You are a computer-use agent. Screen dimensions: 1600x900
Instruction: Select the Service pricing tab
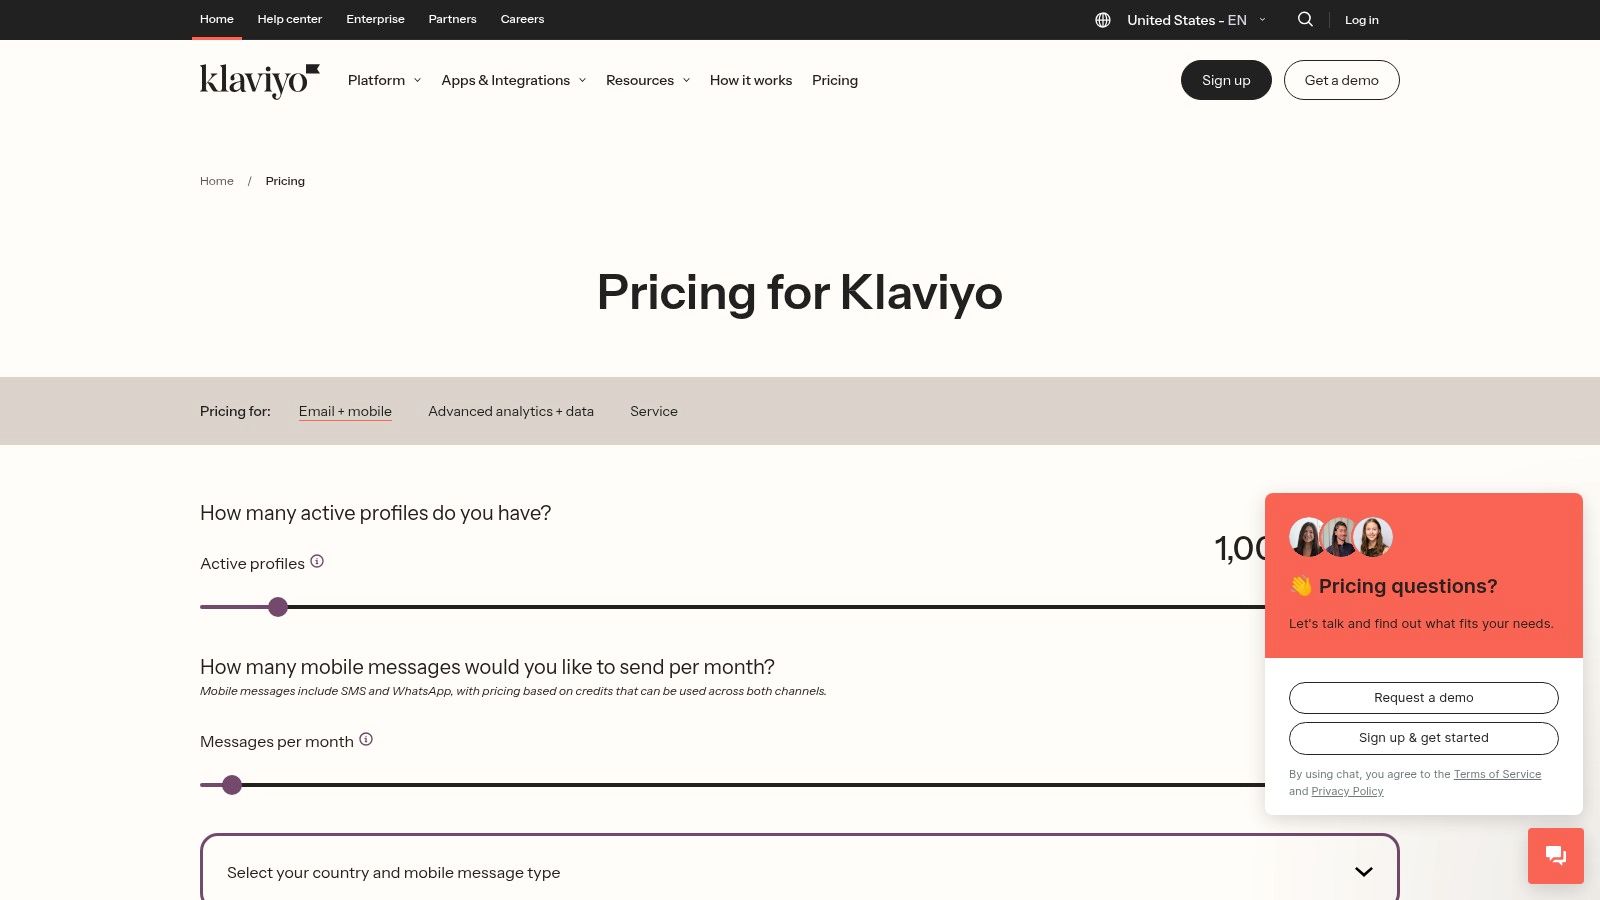[x=653, y=411]
